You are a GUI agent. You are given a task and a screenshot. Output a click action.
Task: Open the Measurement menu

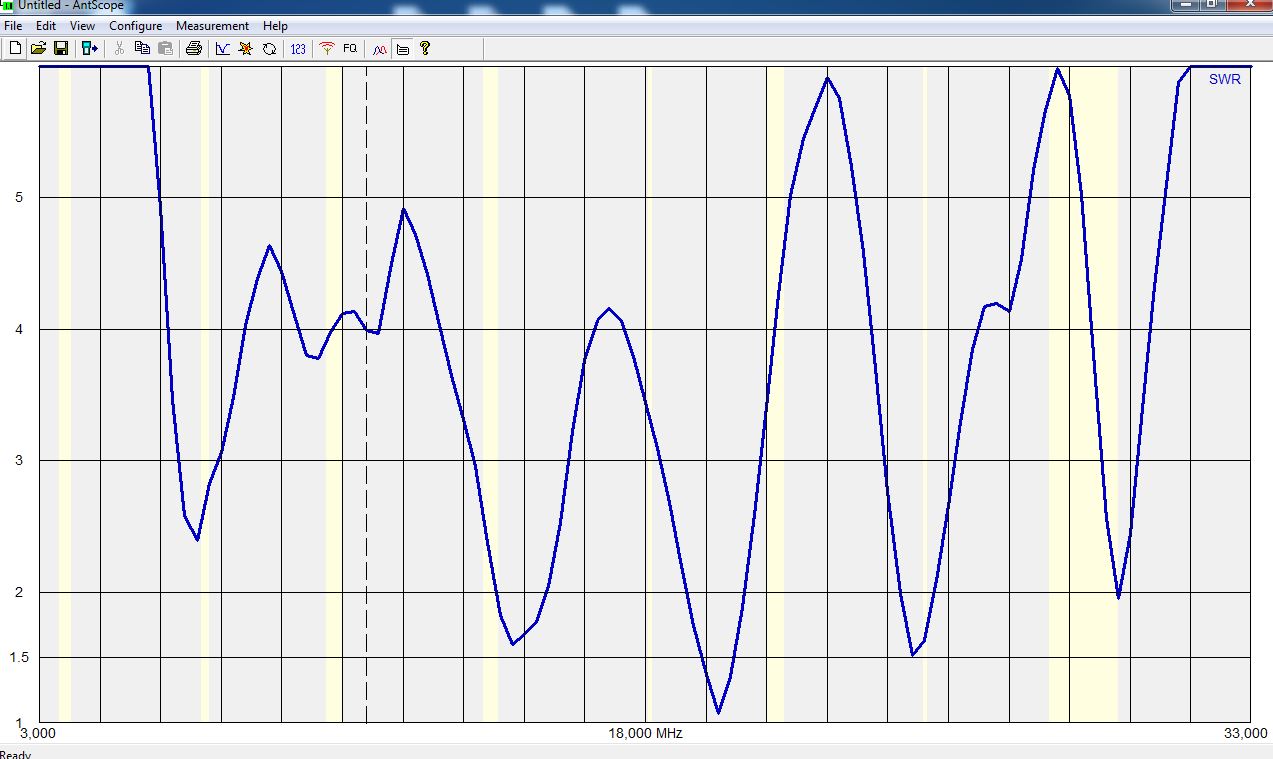212,26
